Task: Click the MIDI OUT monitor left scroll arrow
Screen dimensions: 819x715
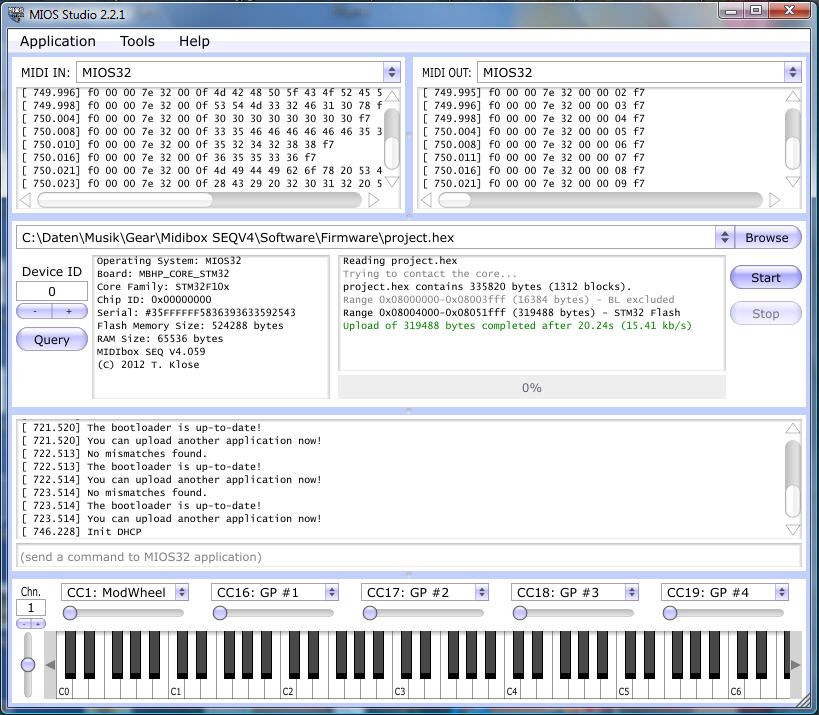Action: pyautogui.click(x=426, y=200)
